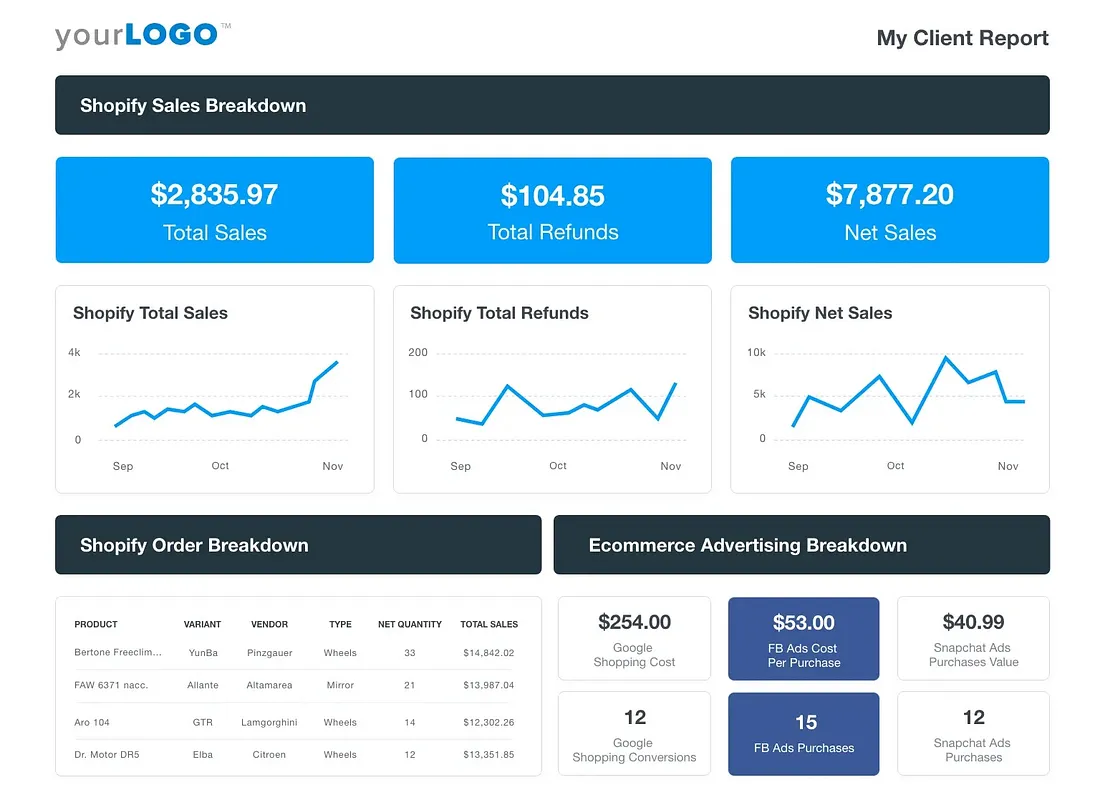The height and width of the screenshot is (803, 1100).
Task: Click the Google Shopping Conversions tile
Action: [634, 734]
